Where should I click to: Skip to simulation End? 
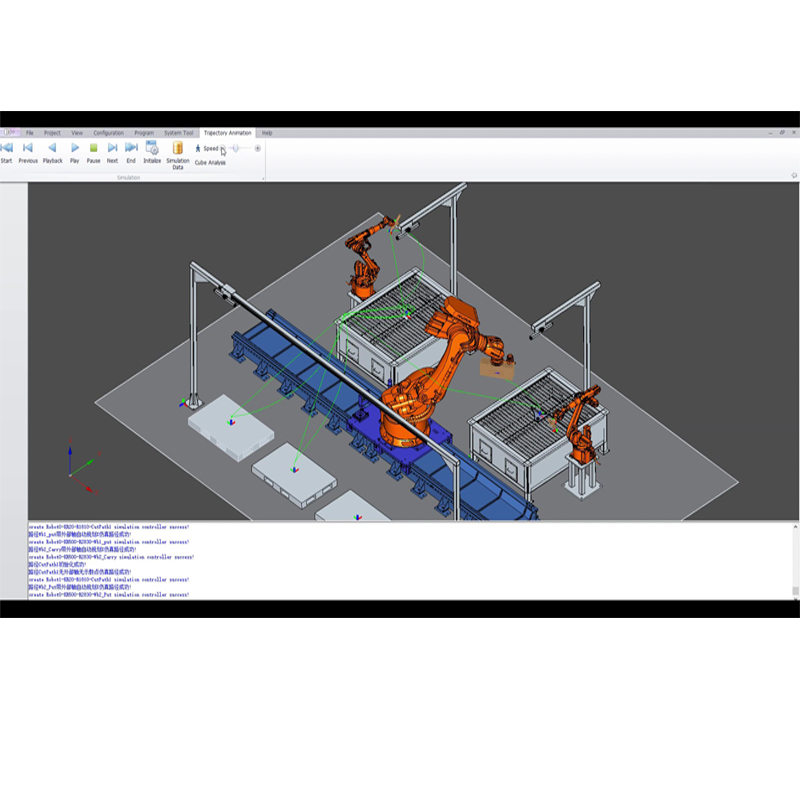pos(131,153)
